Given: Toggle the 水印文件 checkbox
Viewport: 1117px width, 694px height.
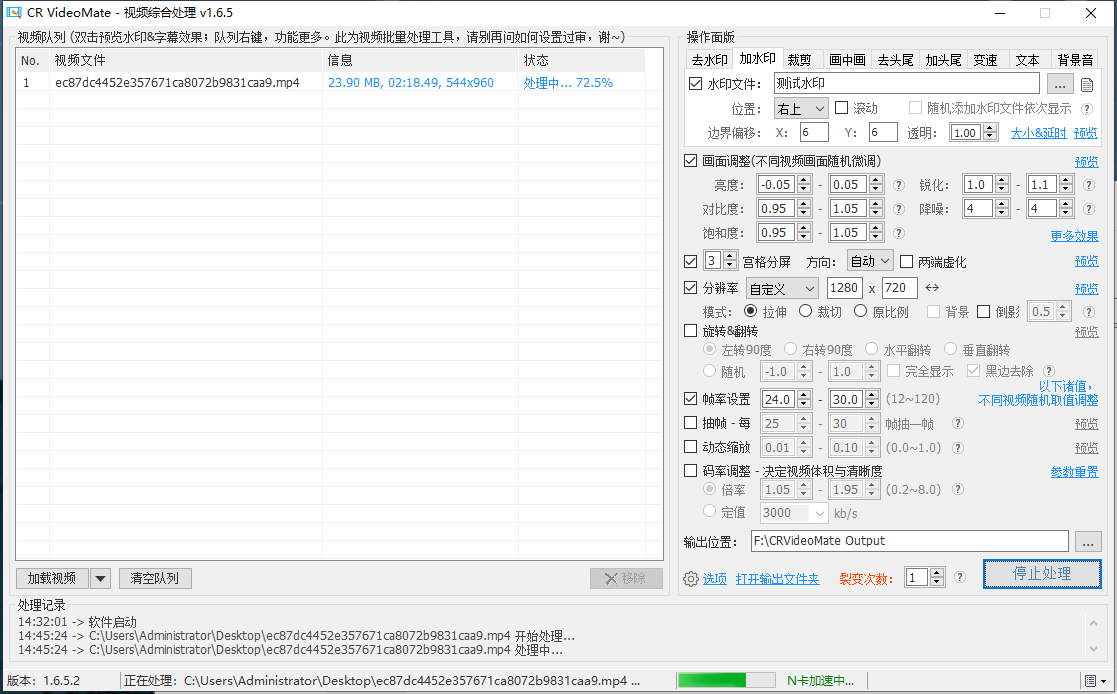Looking at the screenshot, I should (x=695, y=84).
